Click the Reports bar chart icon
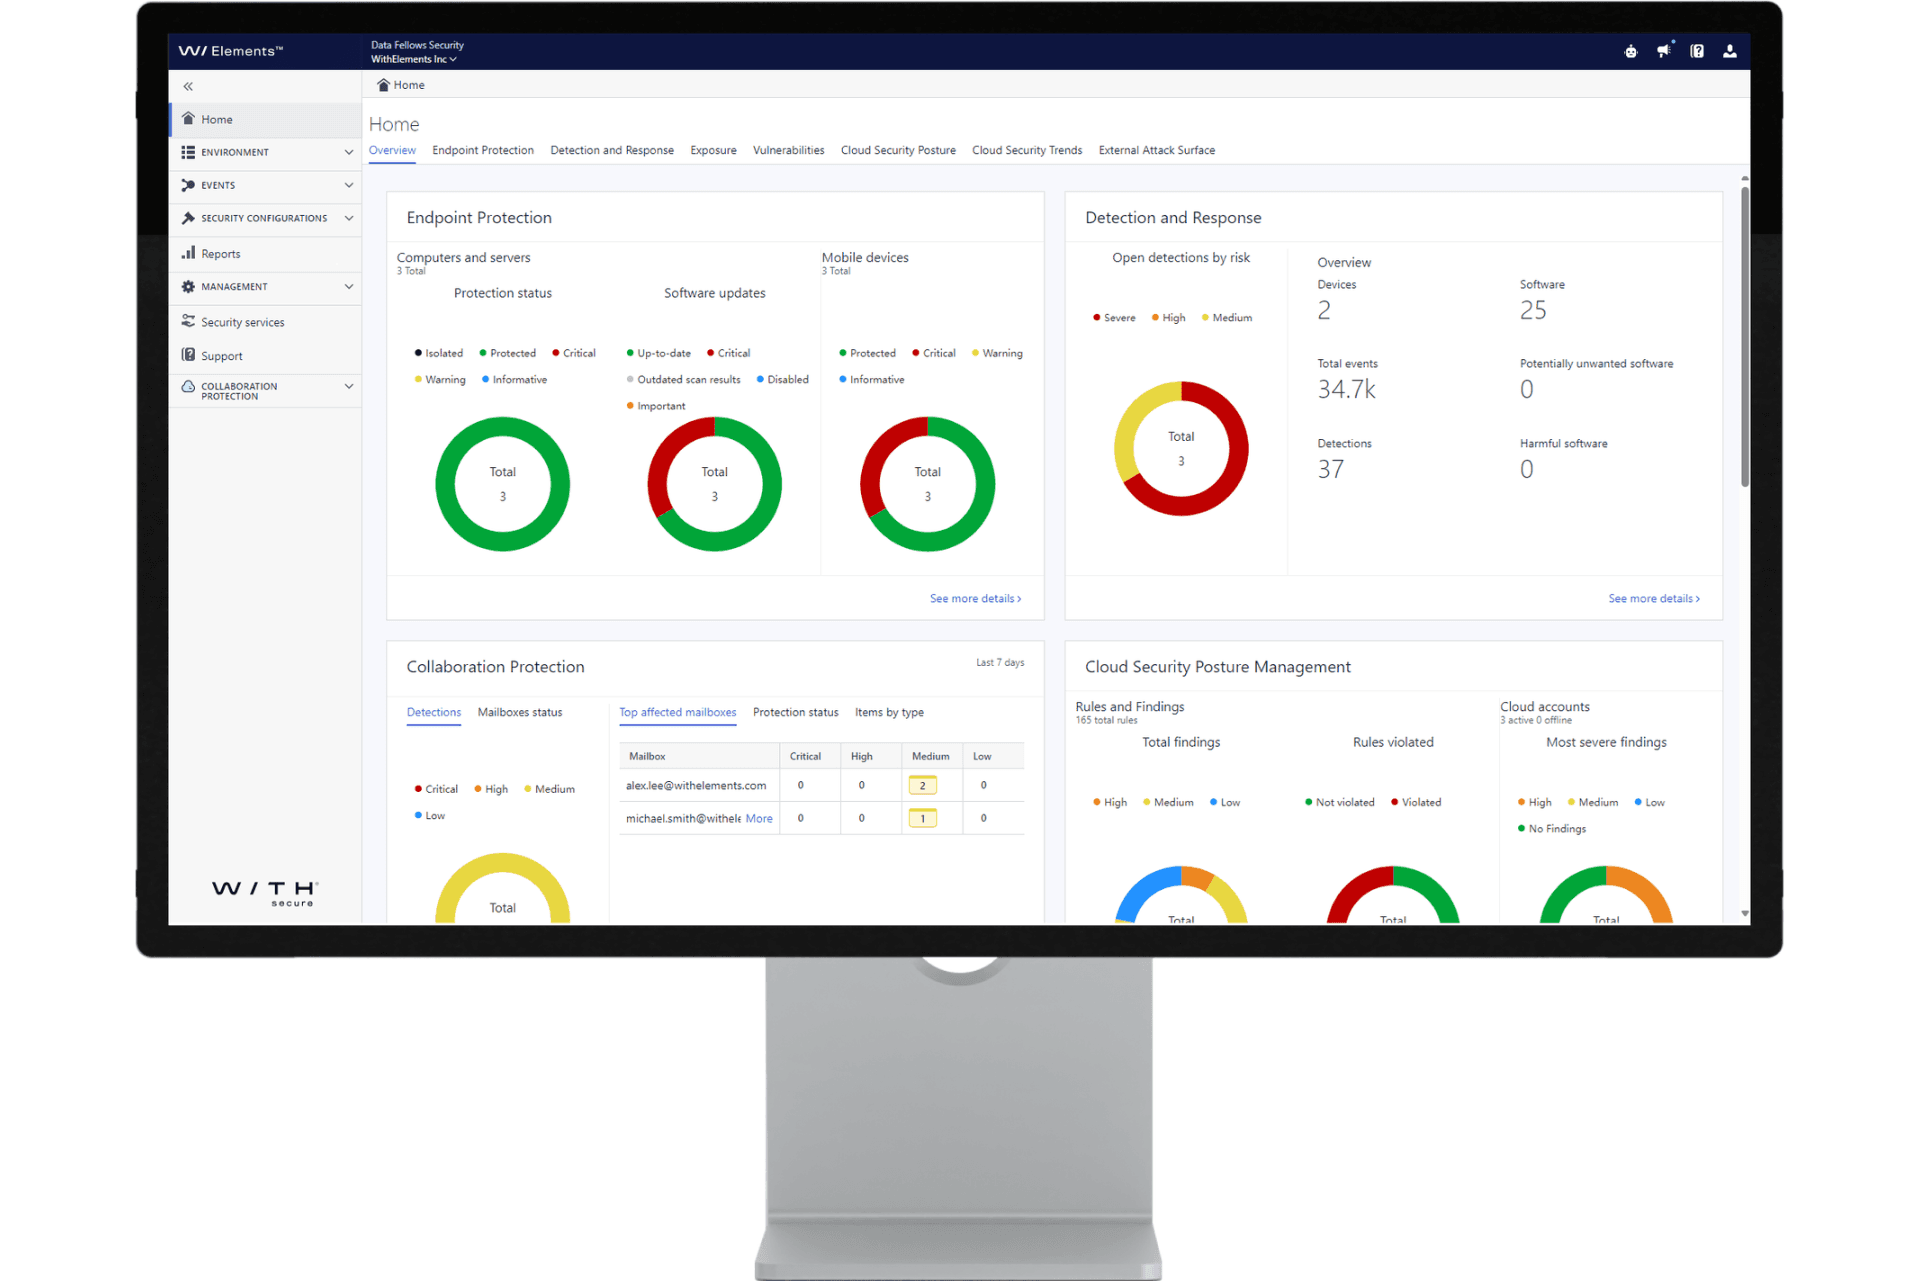This screenshot has width=1920, height=1281. (x=188, y=253)
